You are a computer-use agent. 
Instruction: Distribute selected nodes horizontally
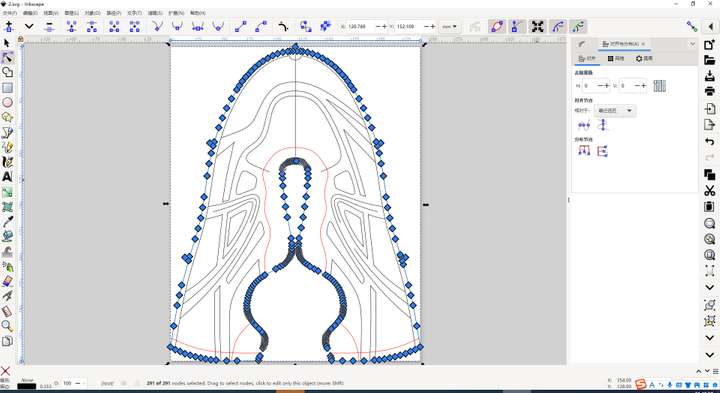[584, 151]
